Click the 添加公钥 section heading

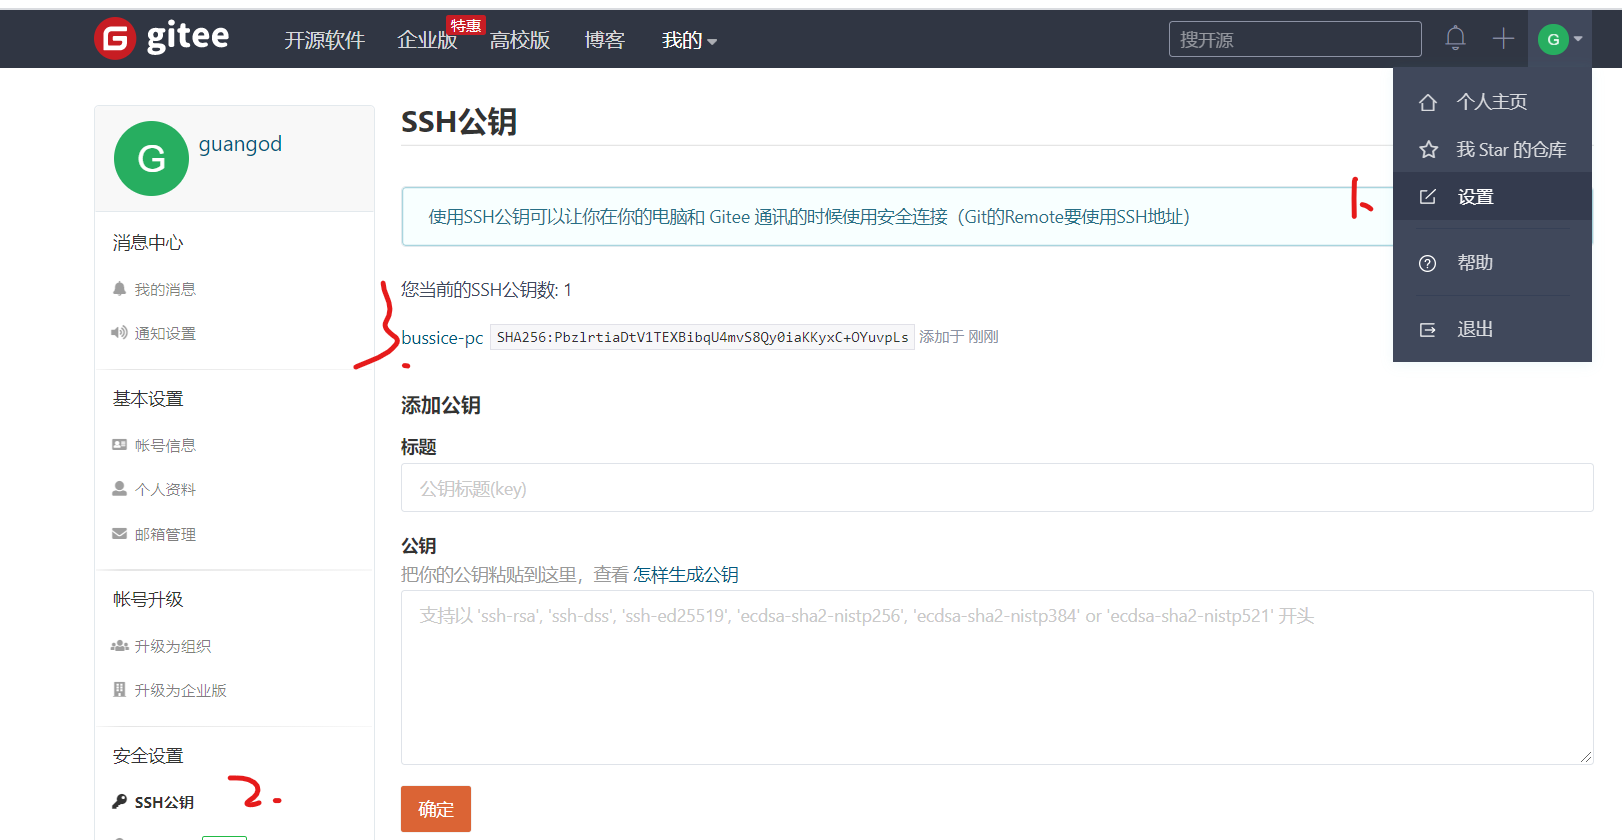click(x=441, y=405)
